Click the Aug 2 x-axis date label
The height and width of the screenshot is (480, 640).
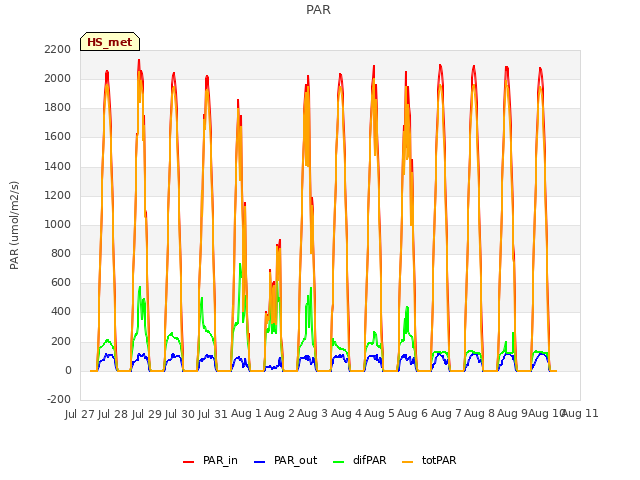[x=279, y=414]
